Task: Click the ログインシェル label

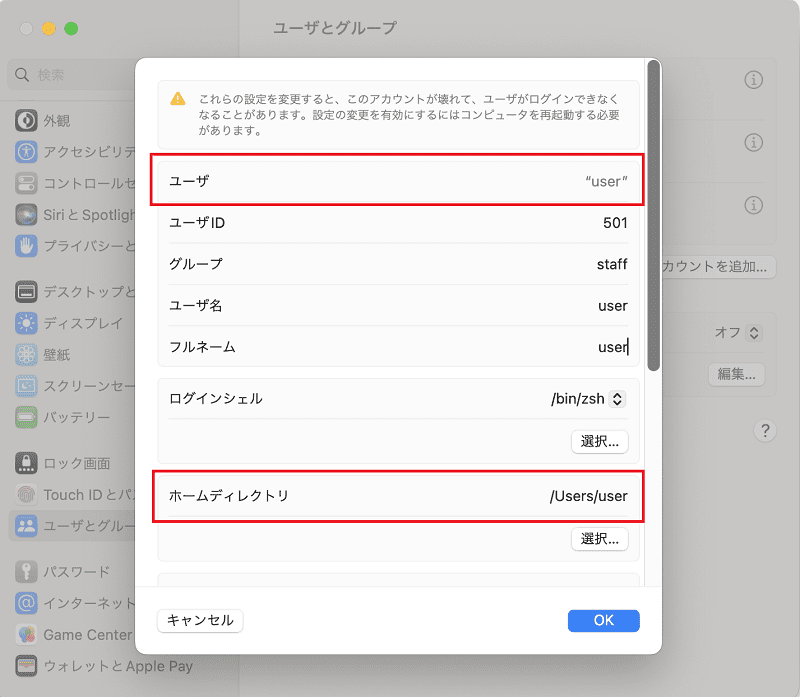Action: pyautogui.click(x=216, y=399)
